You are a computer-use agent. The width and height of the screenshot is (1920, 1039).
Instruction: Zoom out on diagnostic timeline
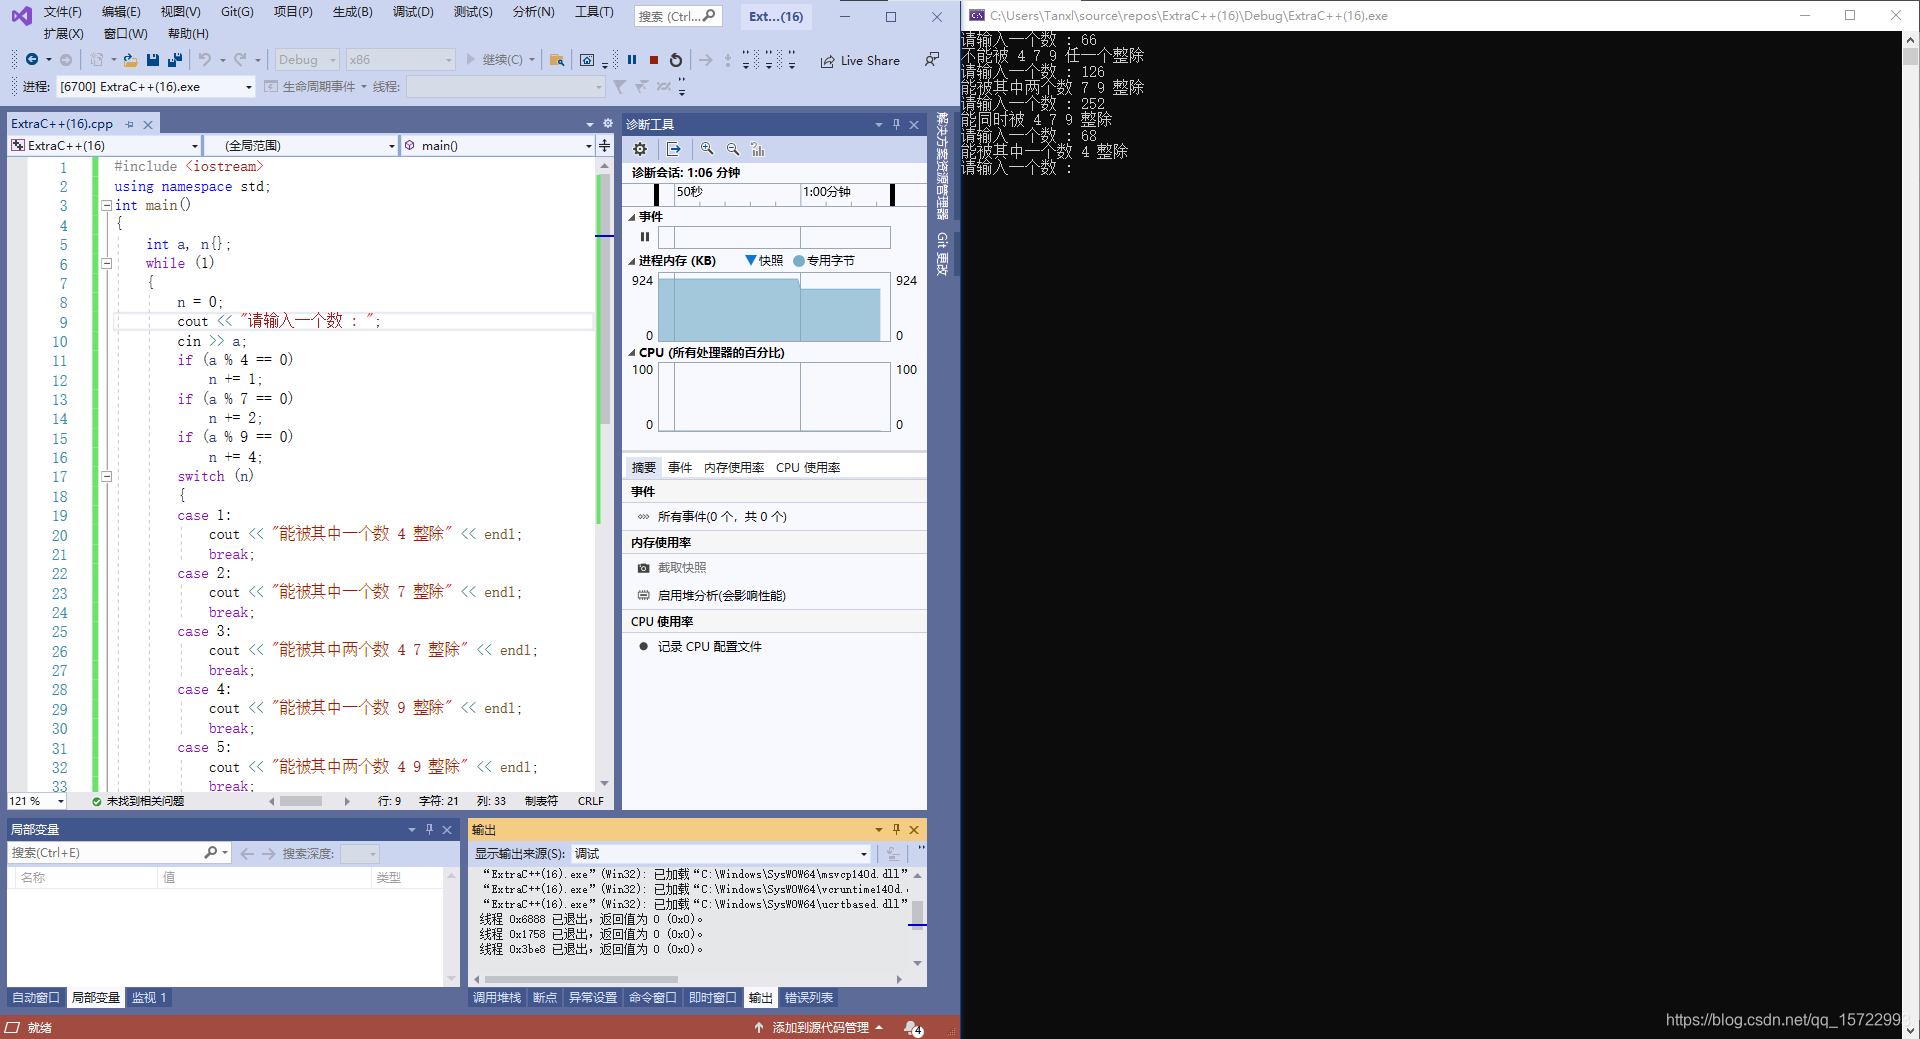[x=733, y=149]
